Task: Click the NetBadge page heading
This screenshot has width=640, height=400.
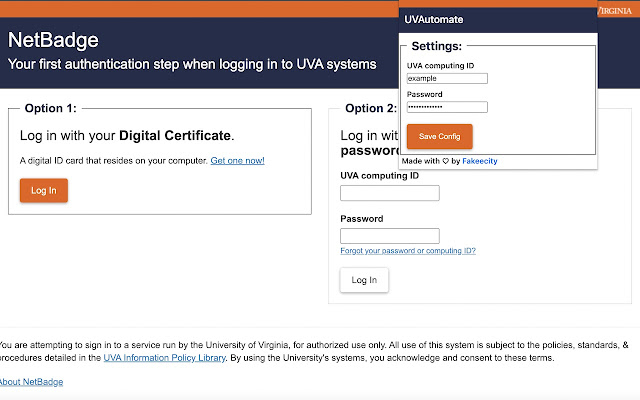Action: [x=53, y=40]
